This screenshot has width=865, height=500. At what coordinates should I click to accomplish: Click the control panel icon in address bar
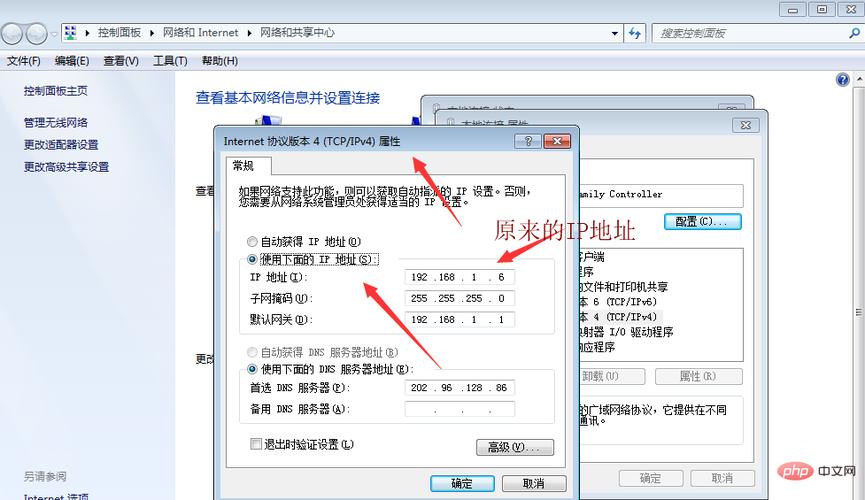pyautogui.click(x=71, y=33)
